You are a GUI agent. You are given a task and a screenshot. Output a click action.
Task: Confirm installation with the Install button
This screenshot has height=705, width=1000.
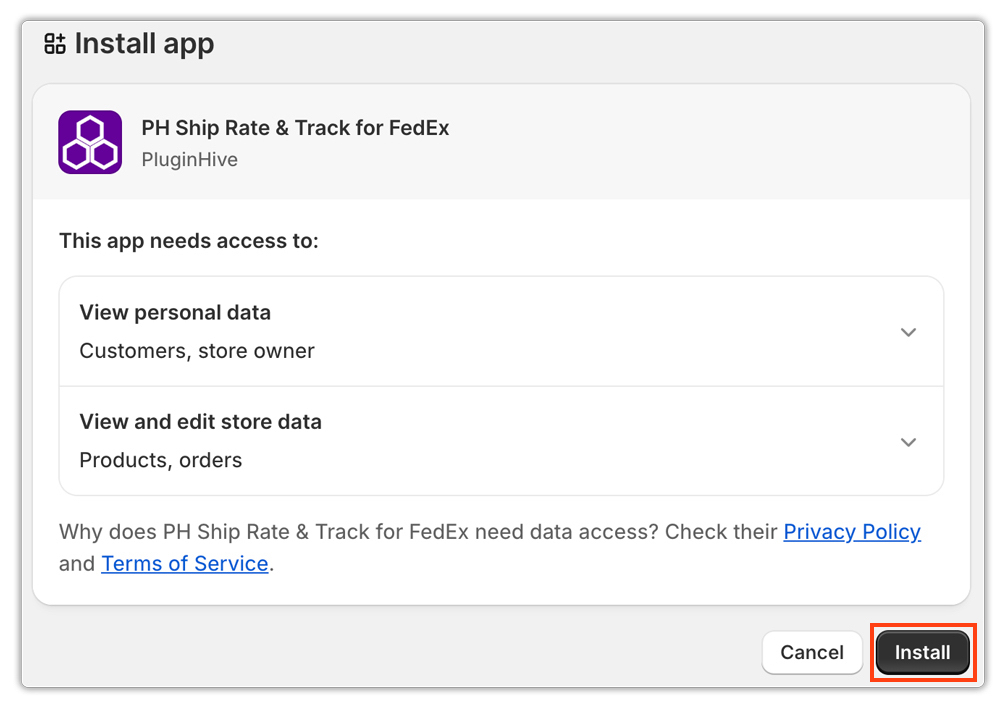922,652
